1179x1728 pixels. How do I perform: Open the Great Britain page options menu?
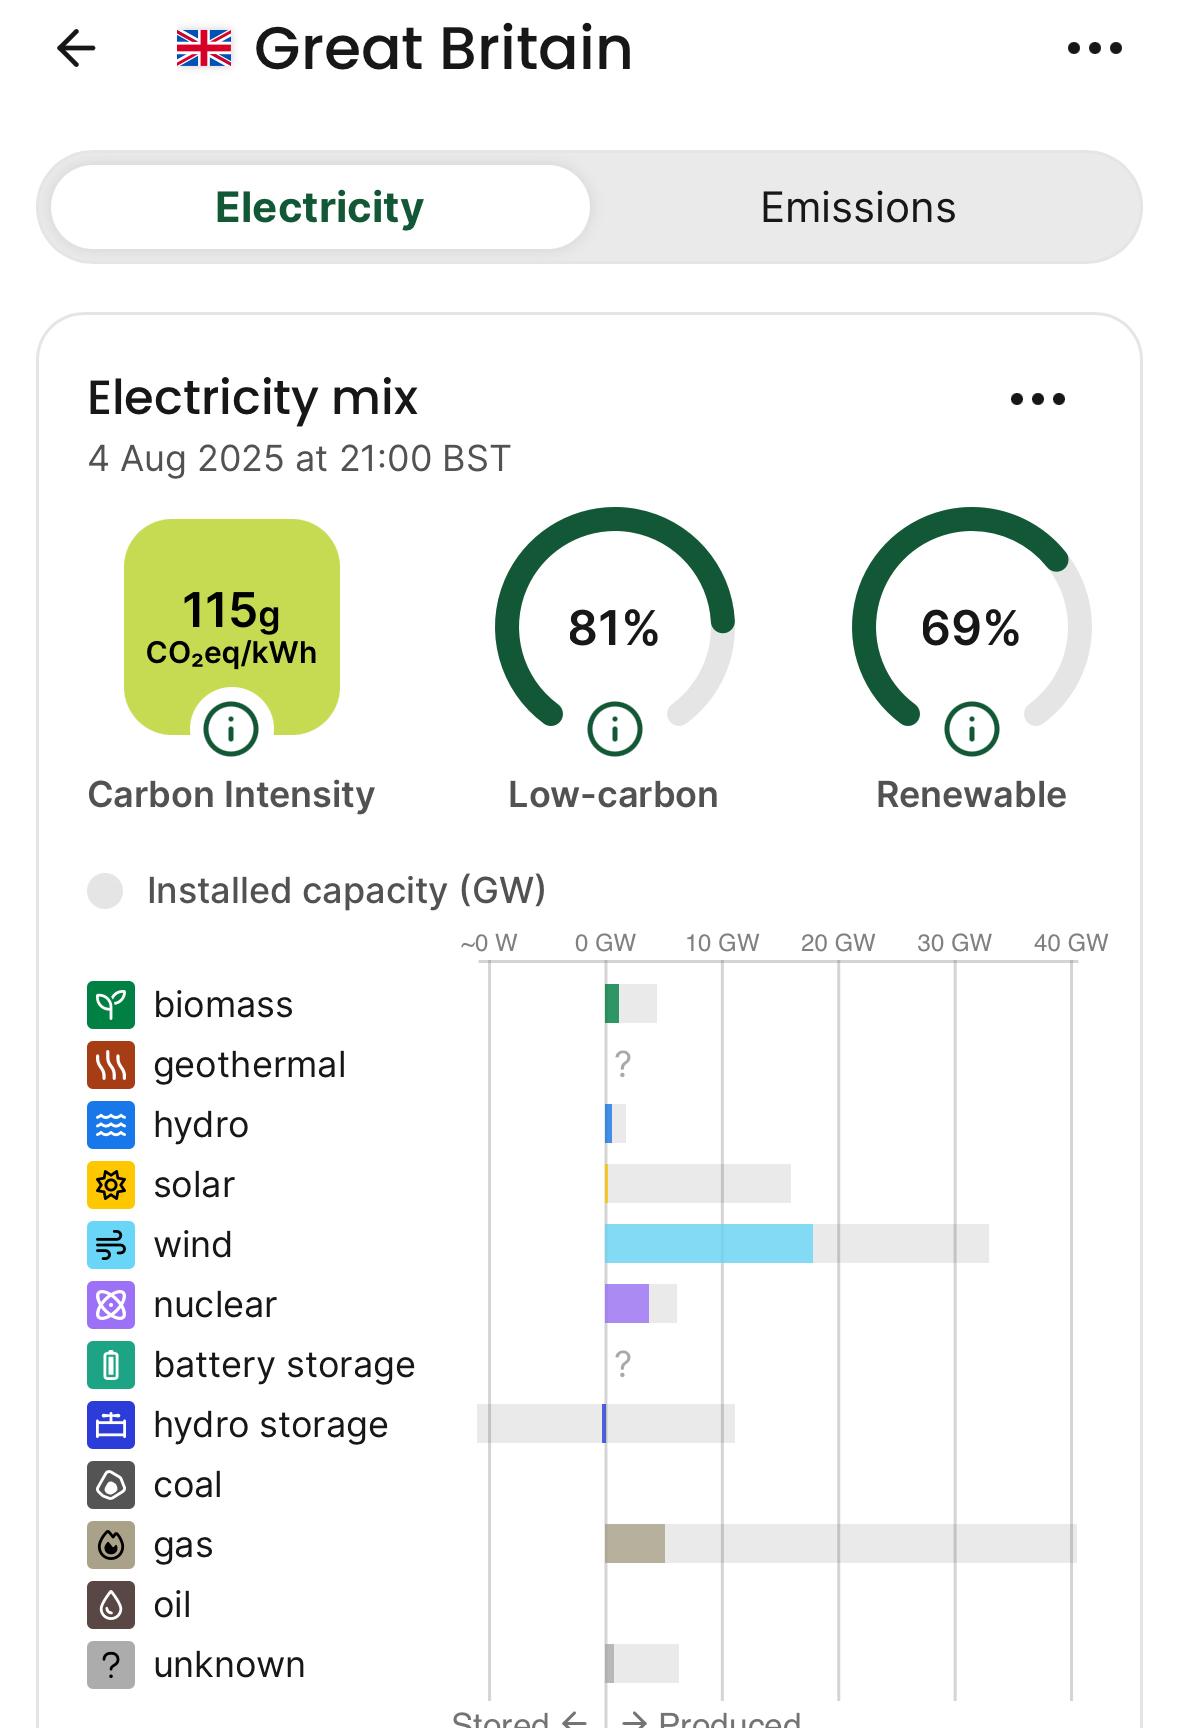(1094, 48)
